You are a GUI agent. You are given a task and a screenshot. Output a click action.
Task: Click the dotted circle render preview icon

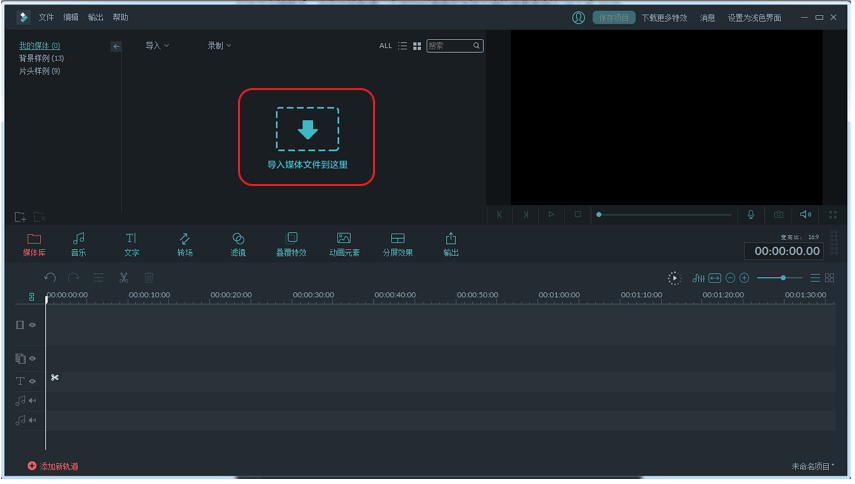pyautogui.click(x=675, y=278)
